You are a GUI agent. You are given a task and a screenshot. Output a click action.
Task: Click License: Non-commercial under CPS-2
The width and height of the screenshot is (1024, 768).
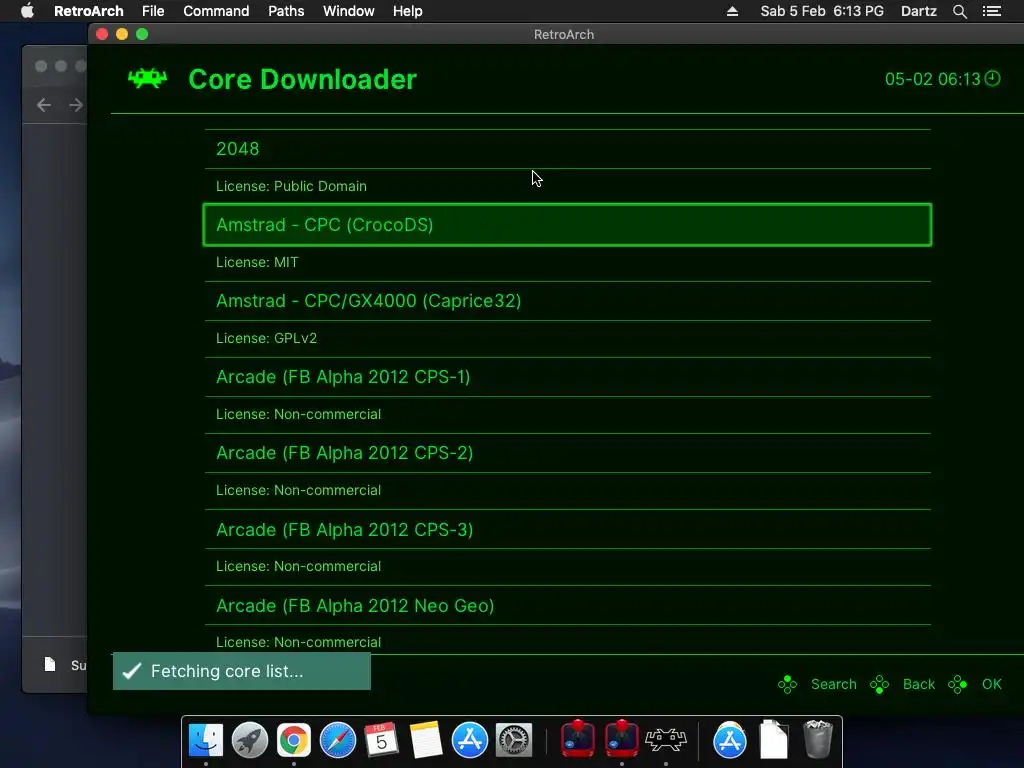tap(298, 490)
